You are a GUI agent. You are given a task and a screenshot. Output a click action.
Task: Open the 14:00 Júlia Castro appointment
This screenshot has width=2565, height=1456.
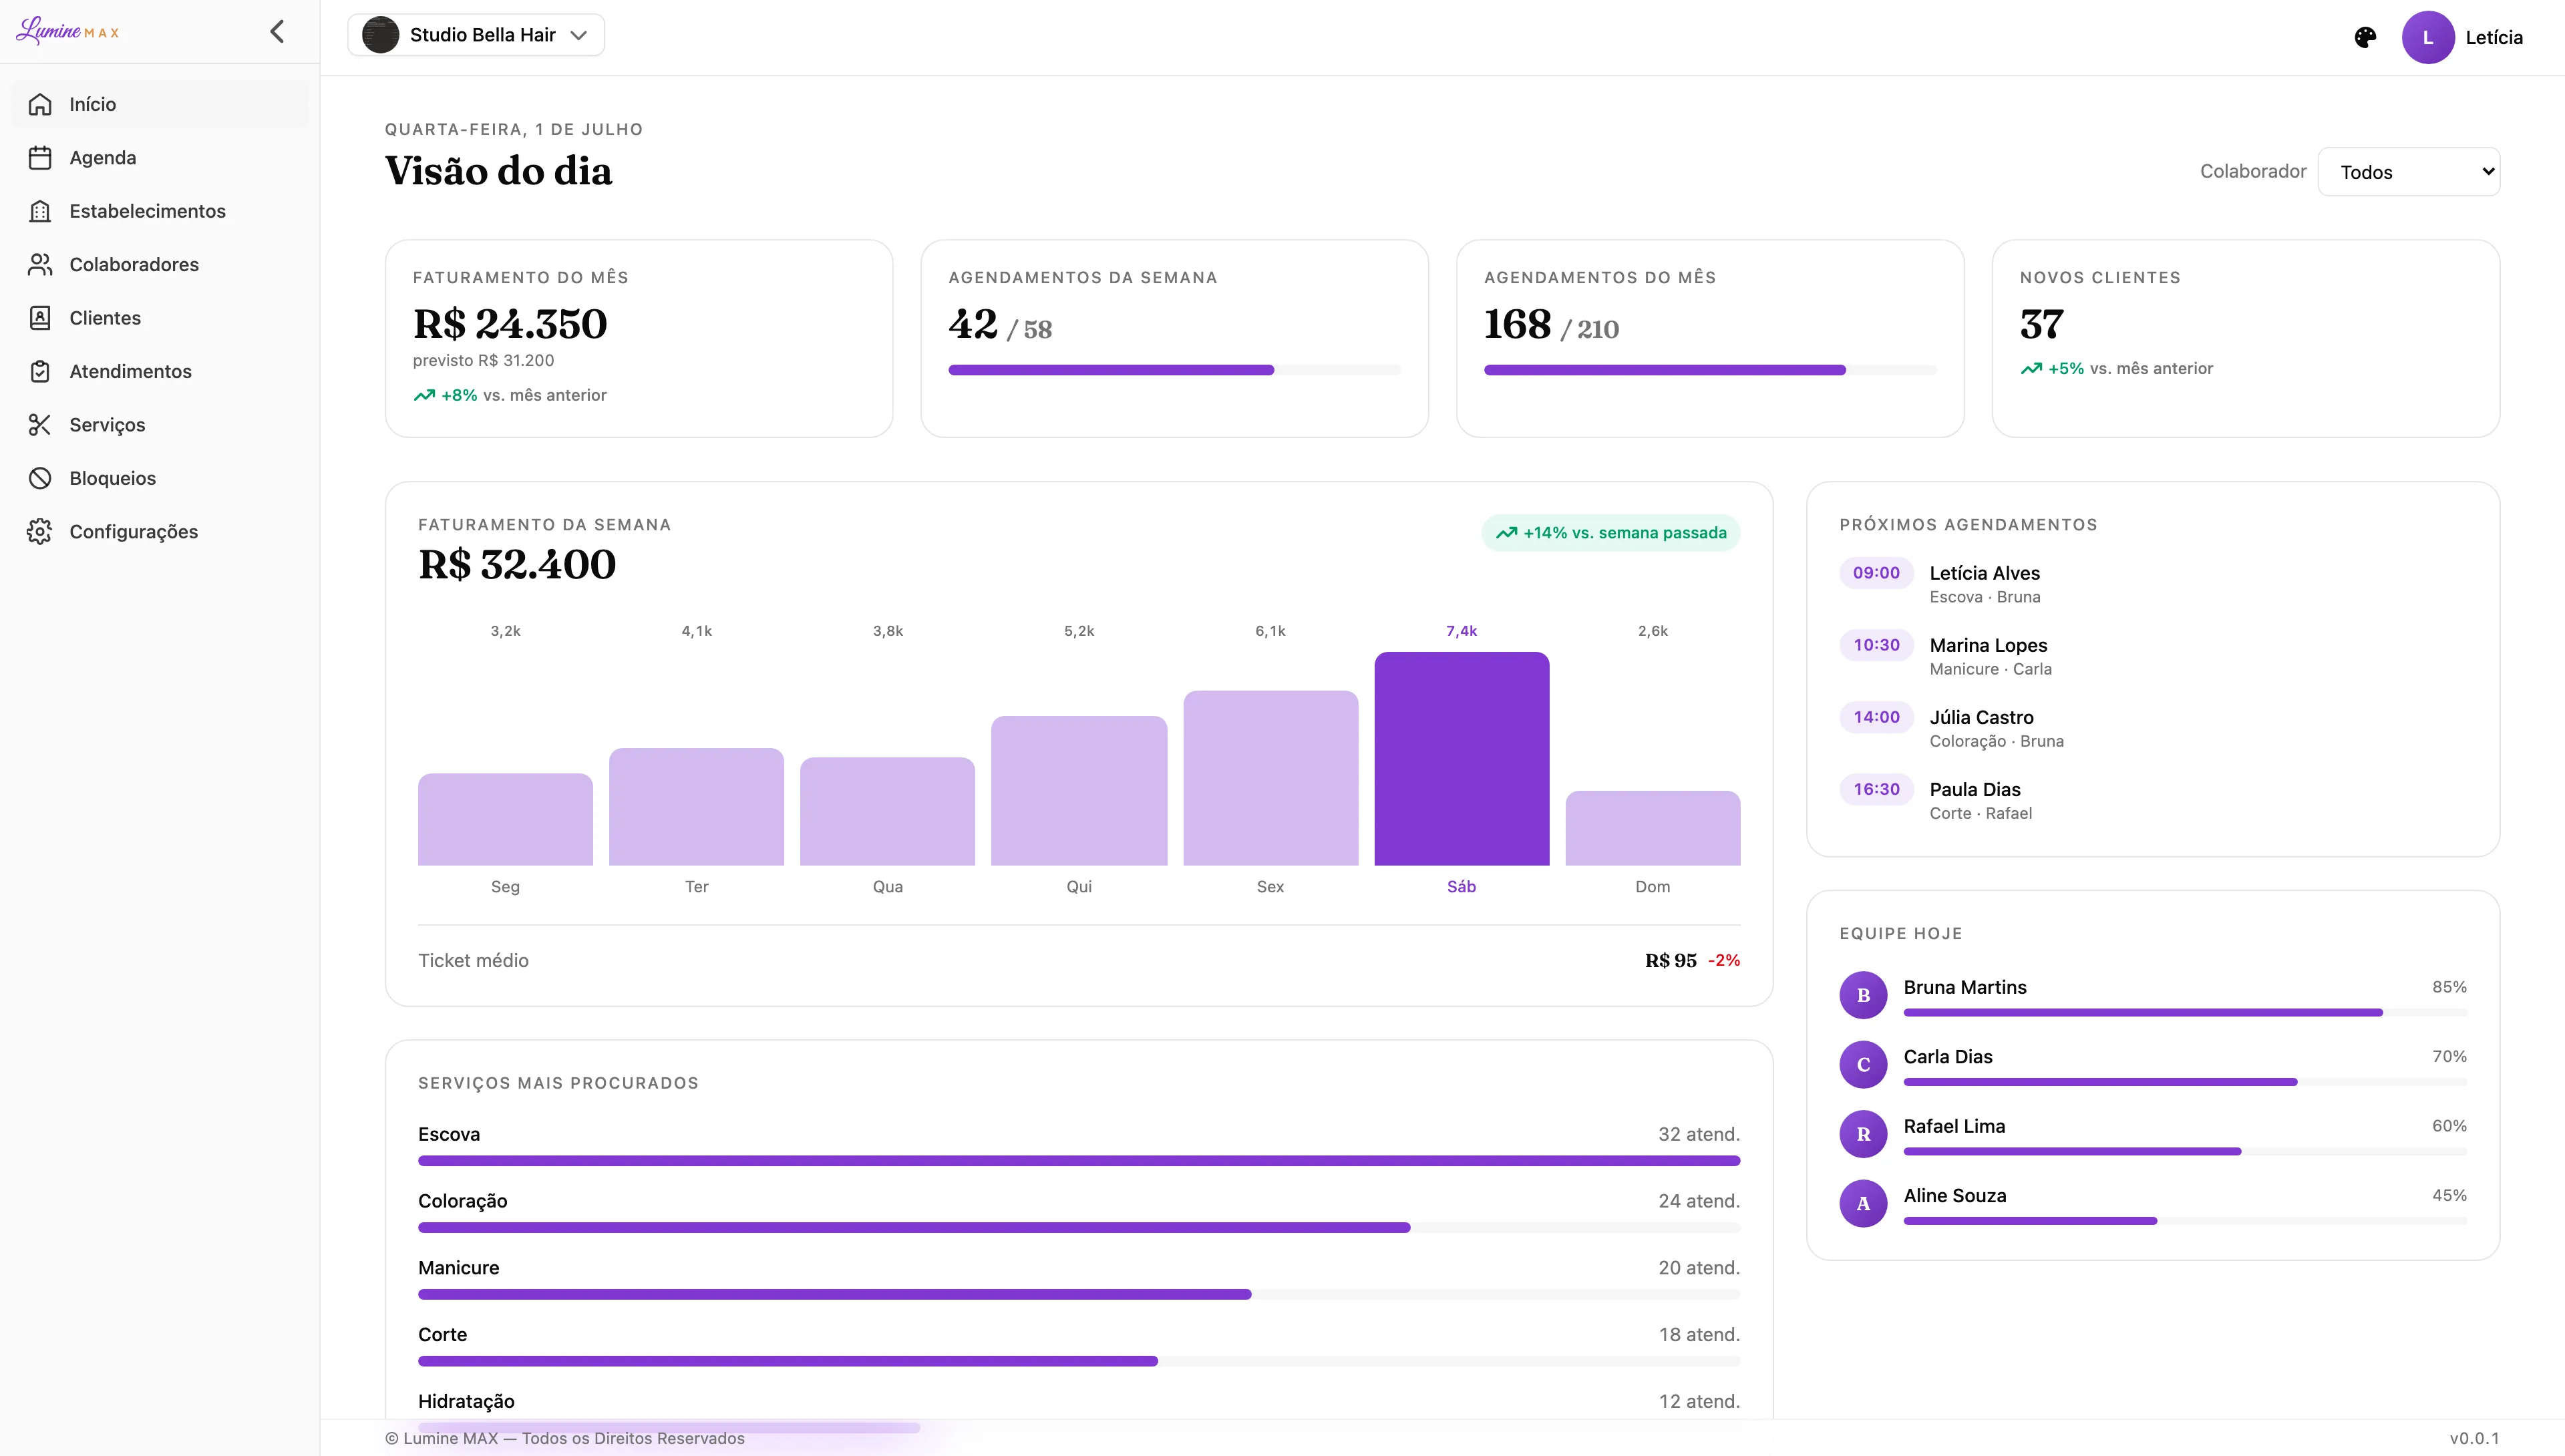click(2152, 728)
